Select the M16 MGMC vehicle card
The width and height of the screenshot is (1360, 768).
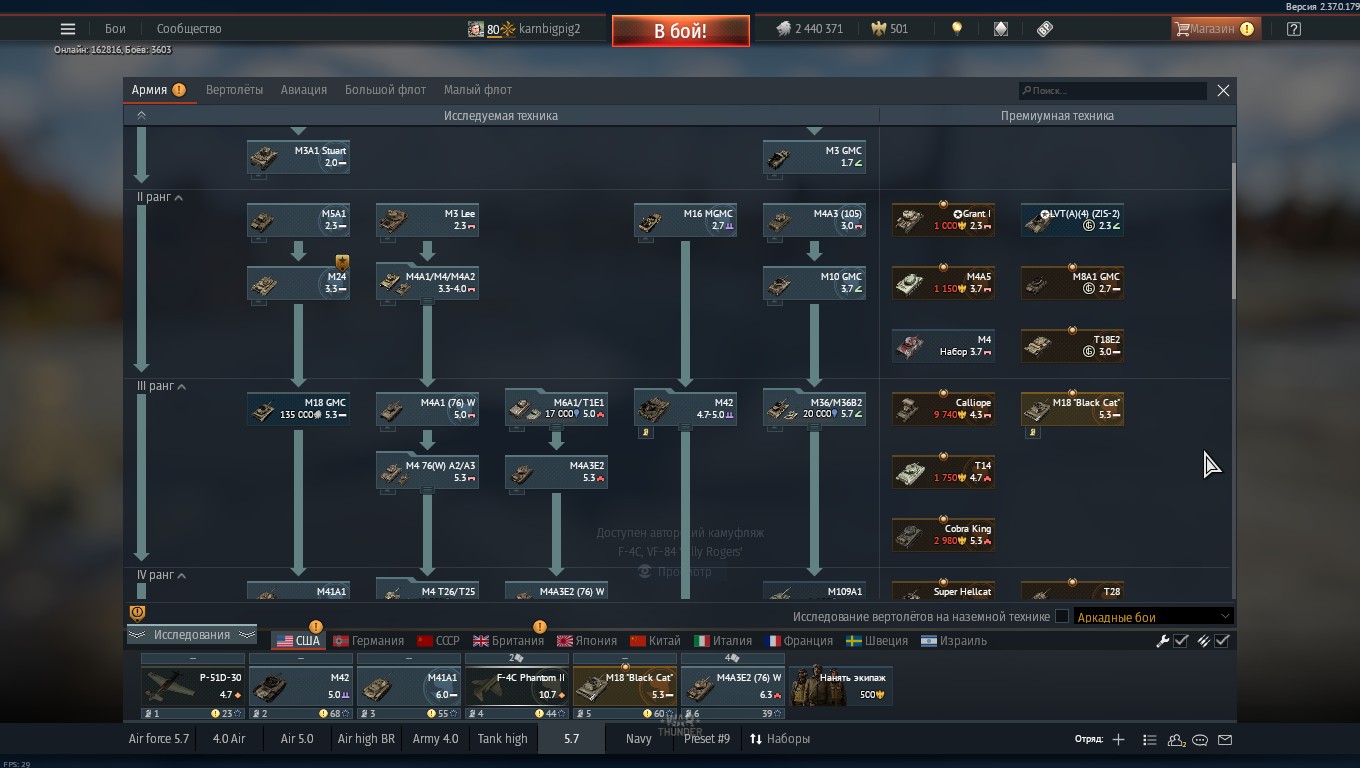tap(685, 220)
